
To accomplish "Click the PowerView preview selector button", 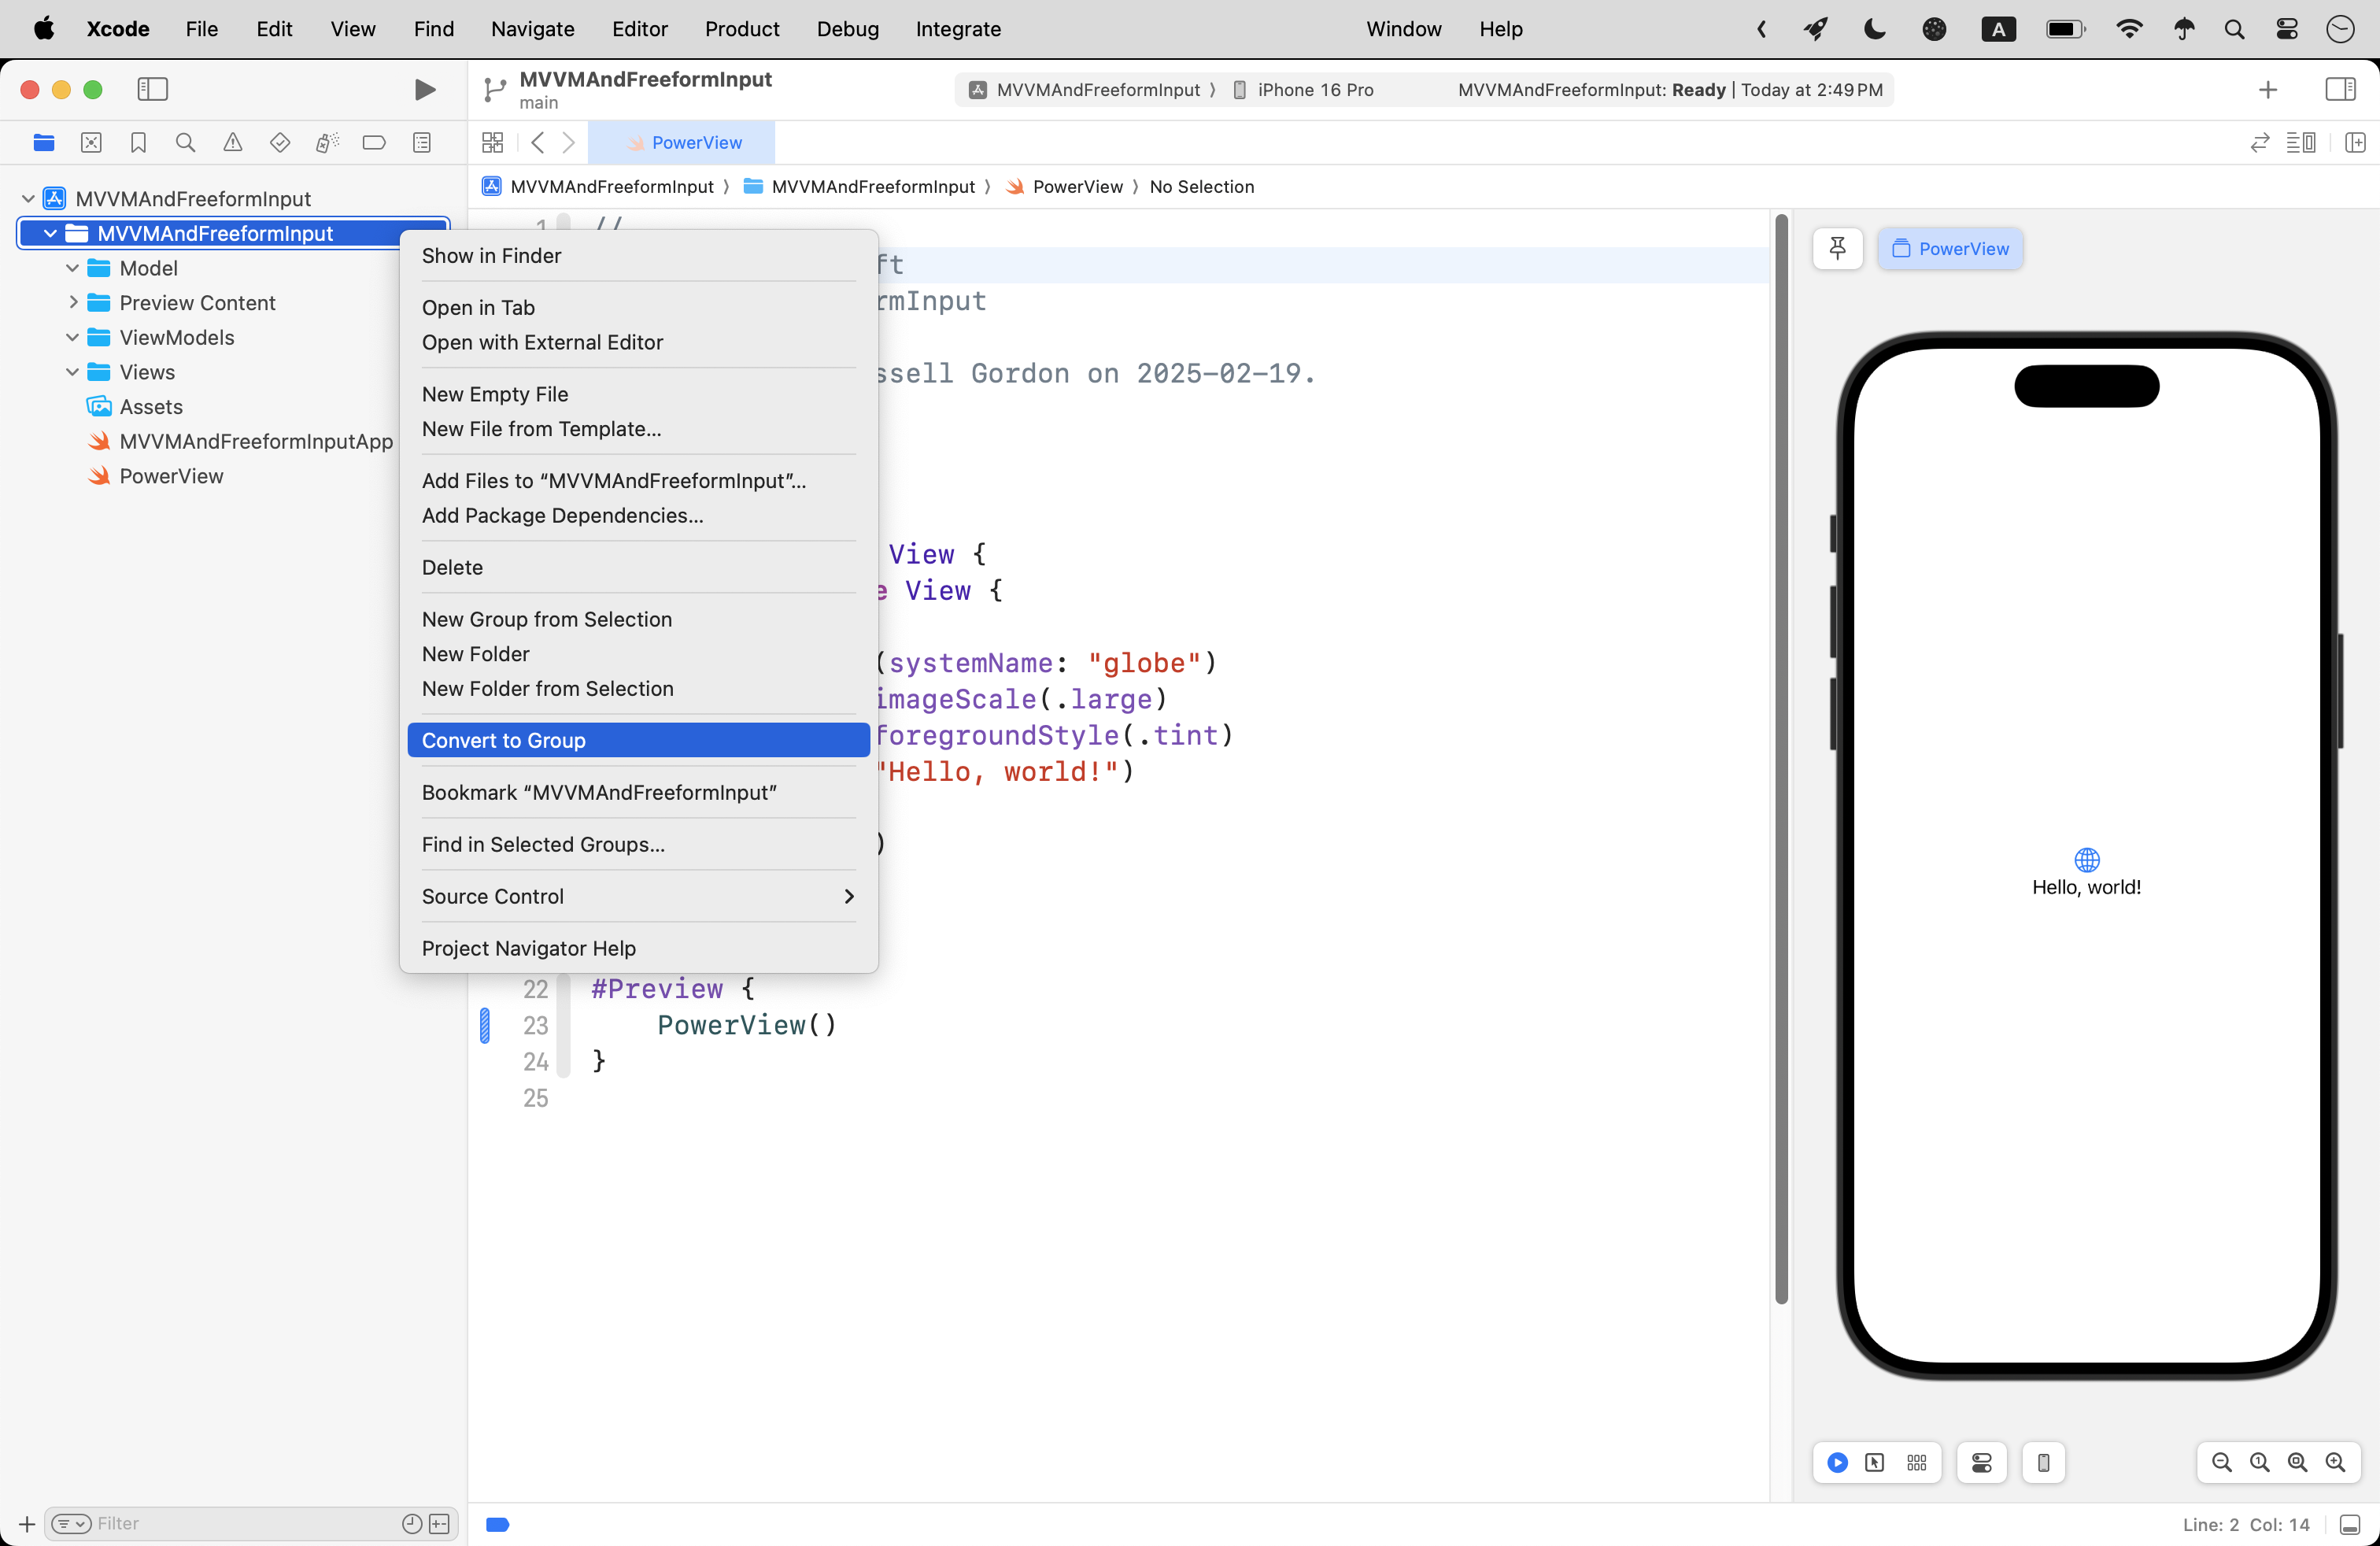I will click(x=1950, y=248).
